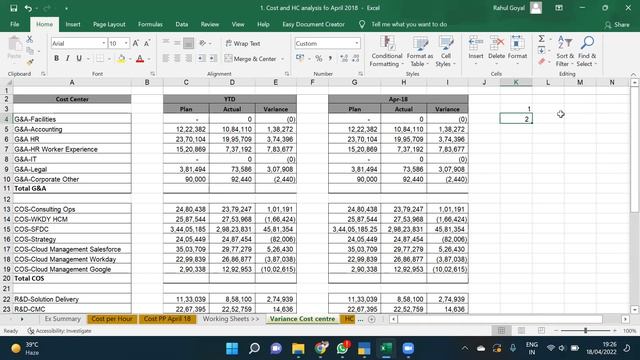Click the Share button
The height and width of the screenshot is (360, 640).
point(617,25)
